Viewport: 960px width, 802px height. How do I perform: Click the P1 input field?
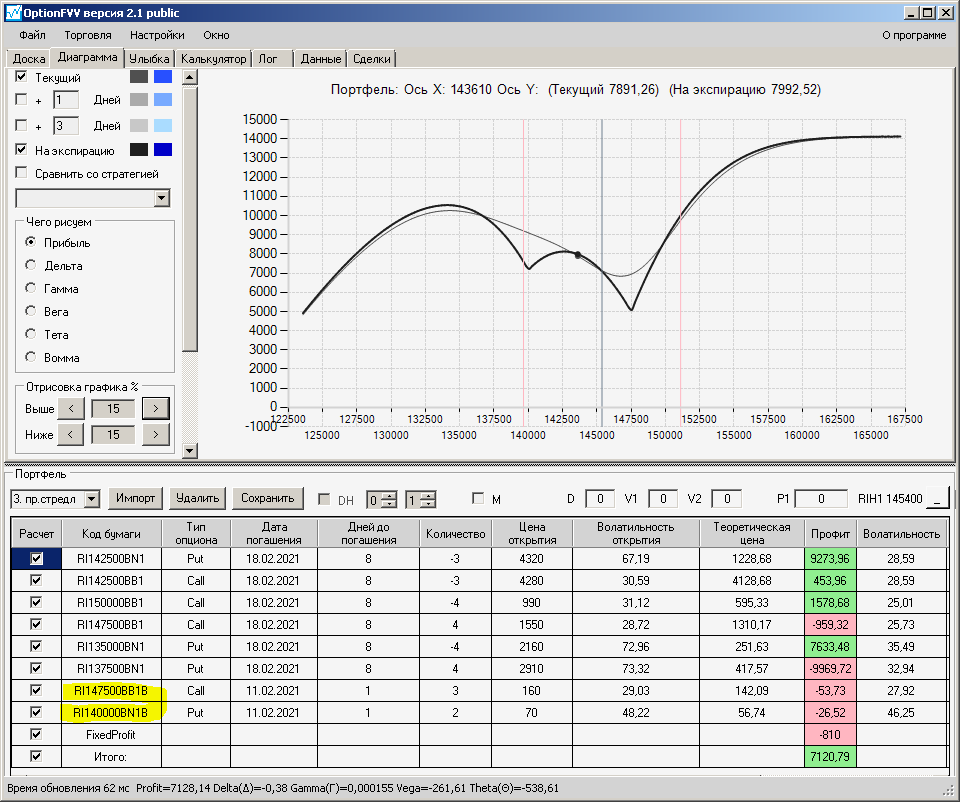click(821, 498)
